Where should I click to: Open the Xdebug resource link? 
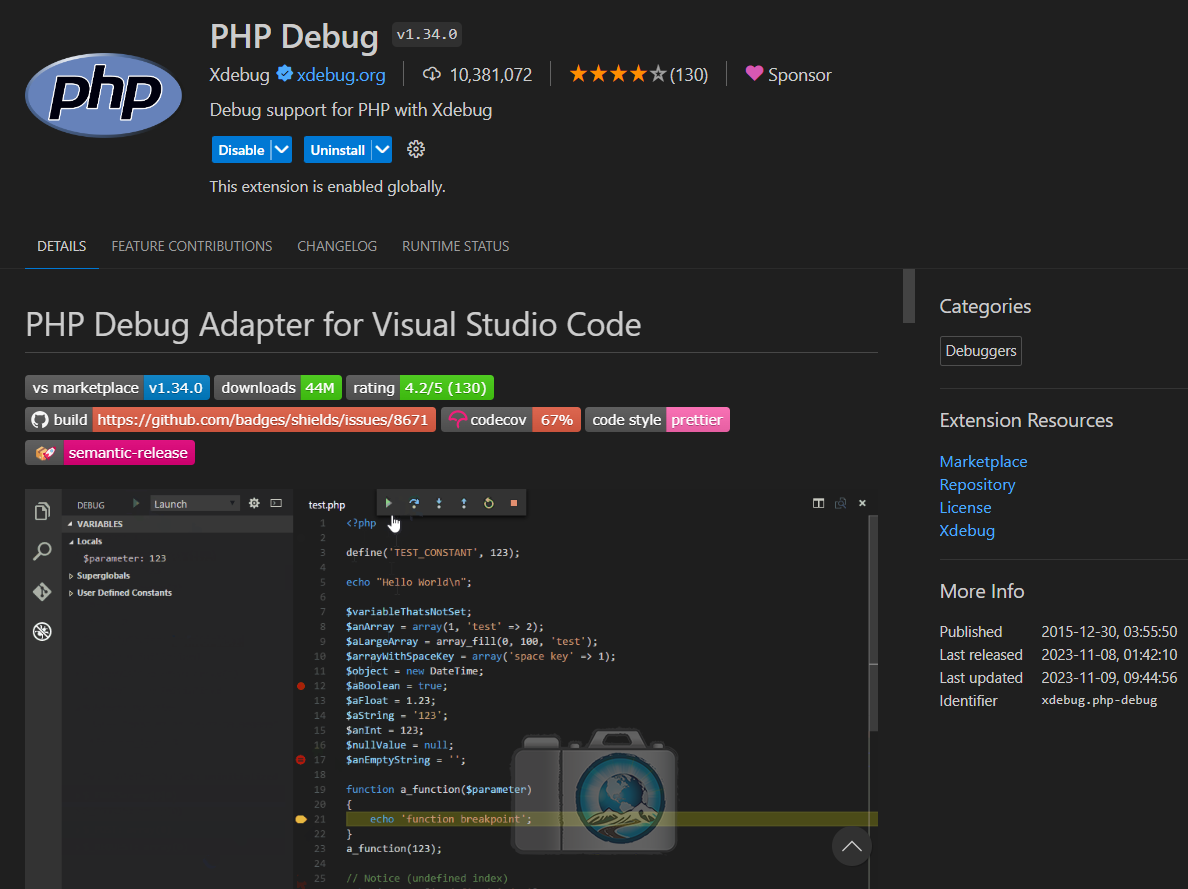[967, 531]
